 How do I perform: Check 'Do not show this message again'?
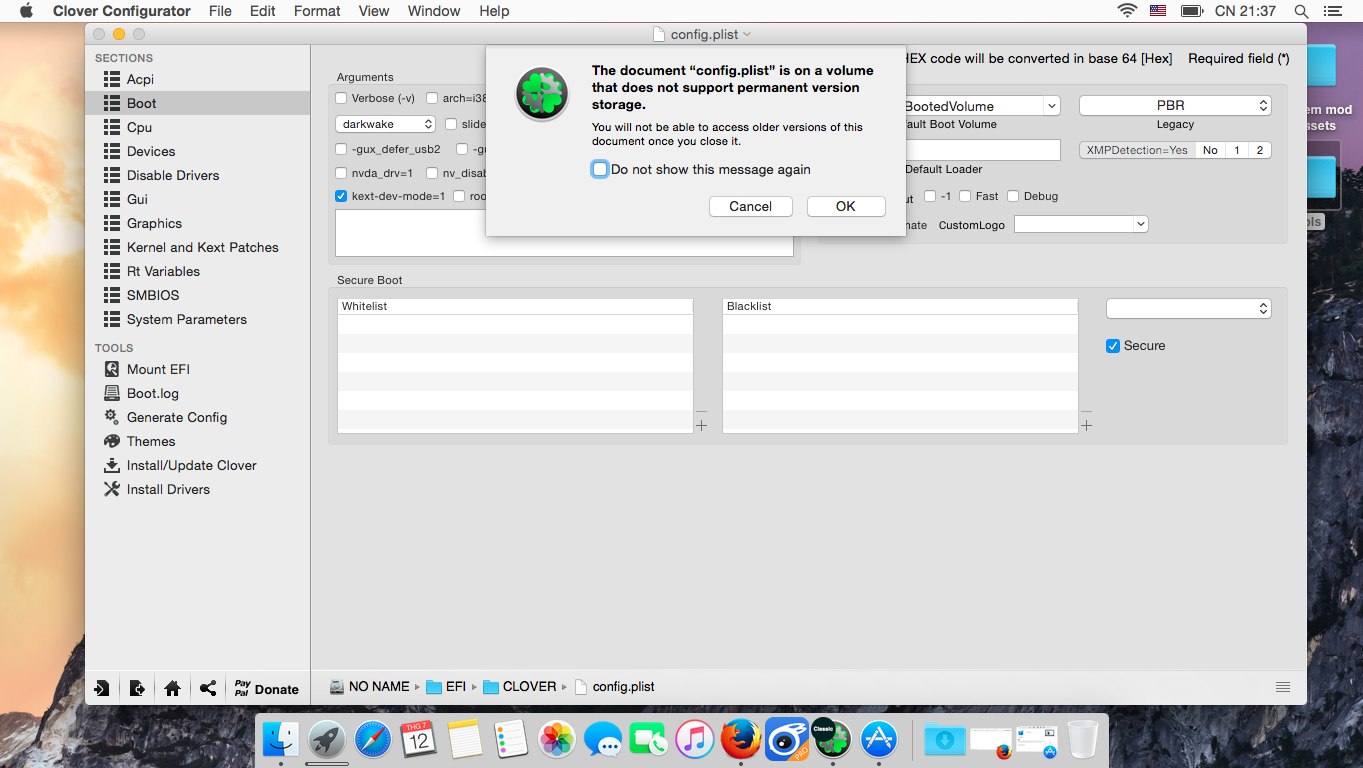[600, 169]
